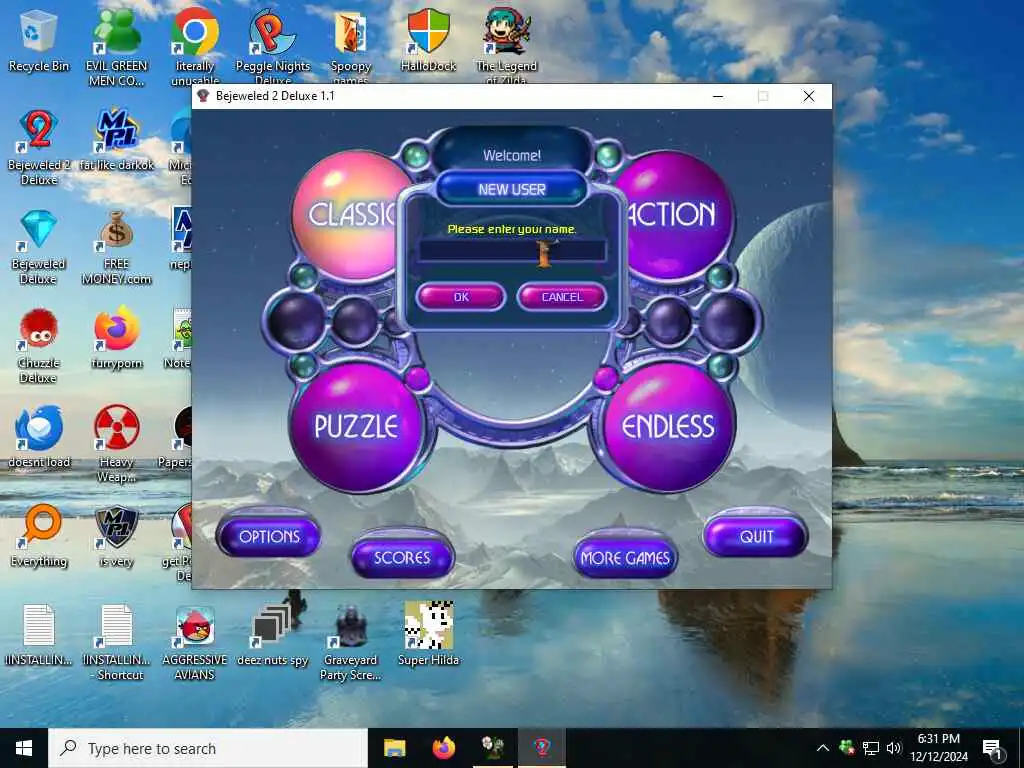Select the first !INSTALLIN text file icon
Viewport: 1024px width, 768px height.
pyautogui.click(x=39, y=635)
